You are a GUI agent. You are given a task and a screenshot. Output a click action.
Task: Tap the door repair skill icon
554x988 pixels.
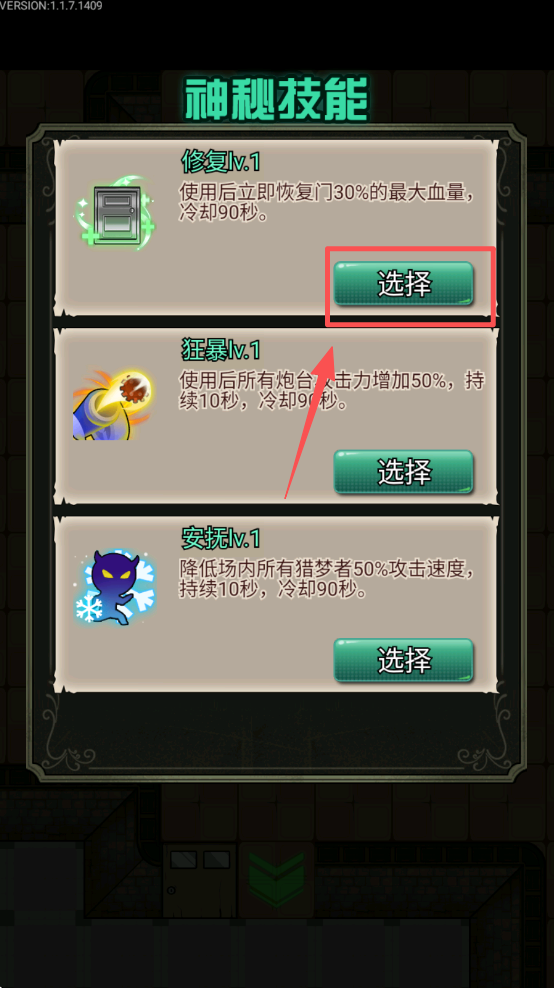click(115, 212)
